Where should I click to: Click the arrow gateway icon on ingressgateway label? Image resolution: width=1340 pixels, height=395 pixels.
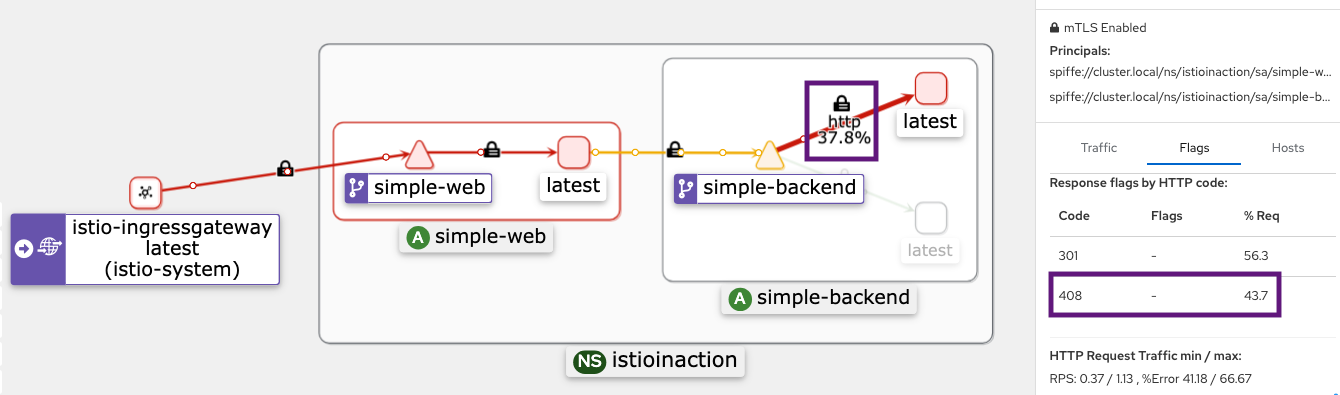tap(25, 248)
